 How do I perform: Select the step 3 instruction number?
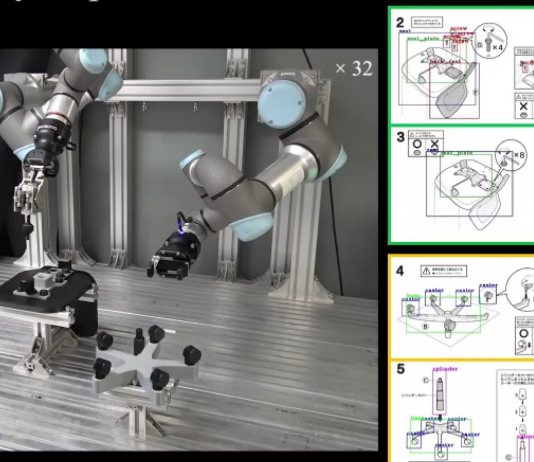[400, 137]
